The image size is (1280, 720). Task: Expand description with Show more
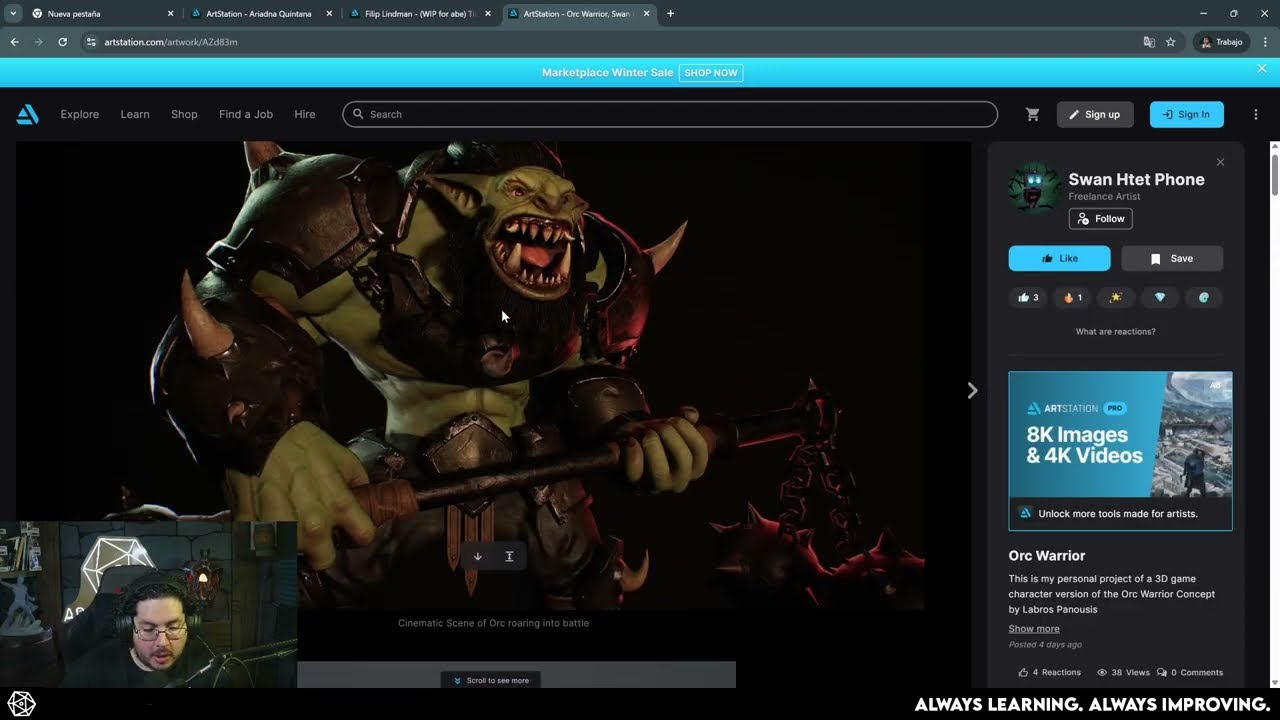tap(1034, 629)
